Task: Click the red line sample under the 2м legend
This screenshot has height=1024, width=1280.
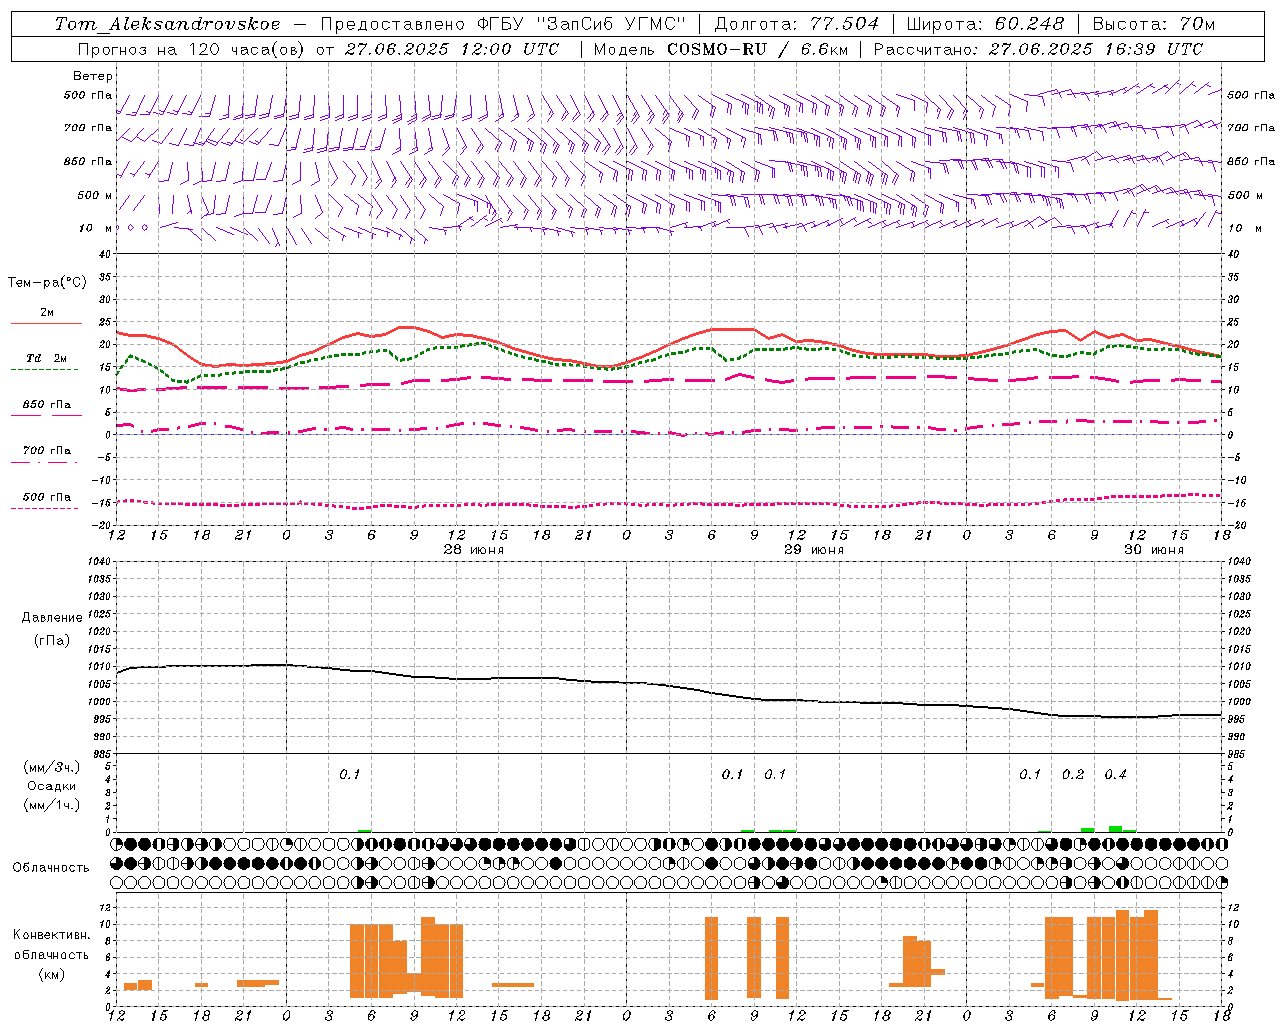Action: tap(46, 324)
